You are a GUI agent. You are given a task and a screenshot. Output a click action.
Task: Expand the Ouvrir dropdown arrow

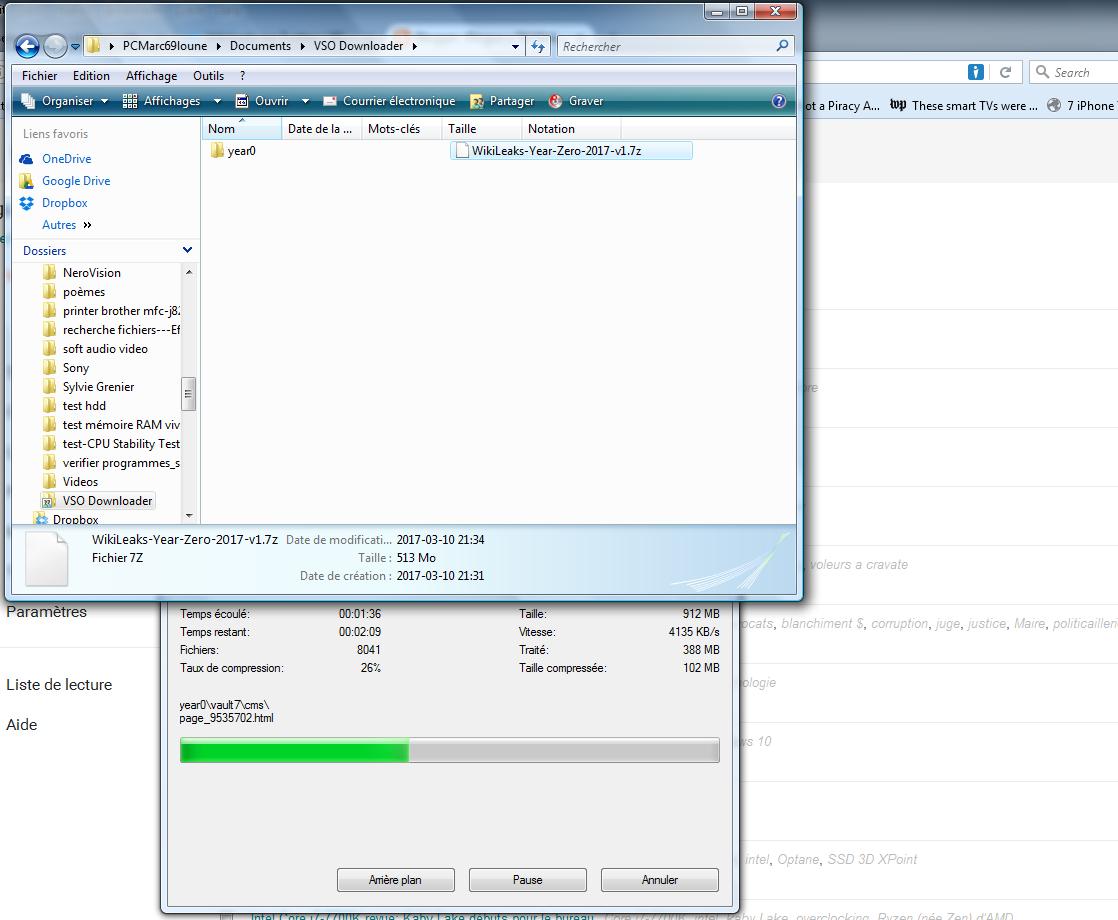click(305, 101)
